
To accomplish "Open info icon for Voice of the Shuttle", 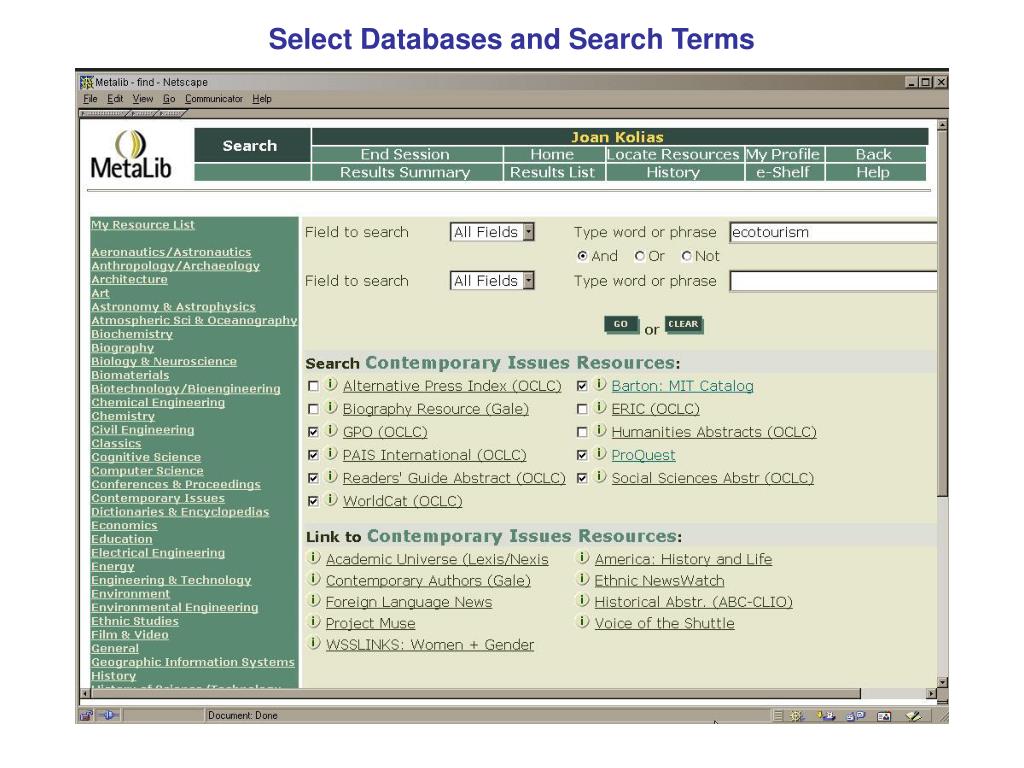I will point(583,622).
